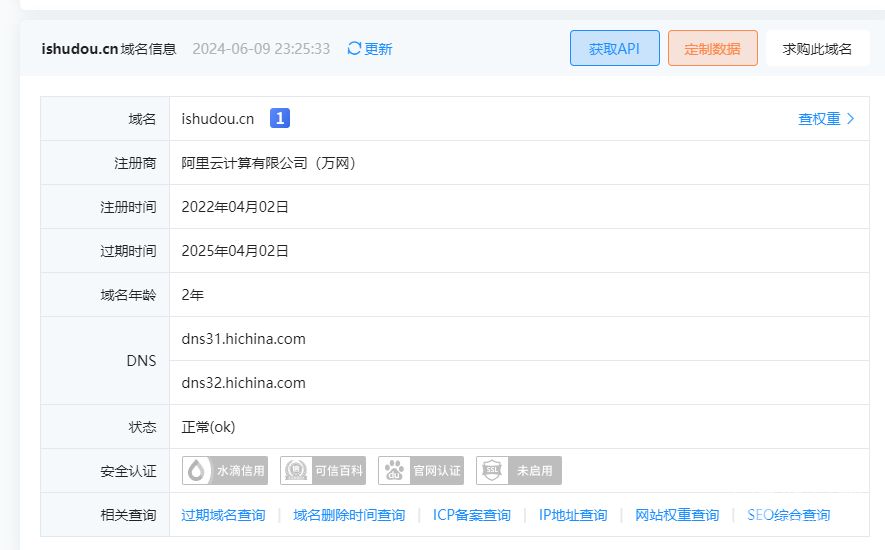Click status value 正常(ok)

(208, 427)
